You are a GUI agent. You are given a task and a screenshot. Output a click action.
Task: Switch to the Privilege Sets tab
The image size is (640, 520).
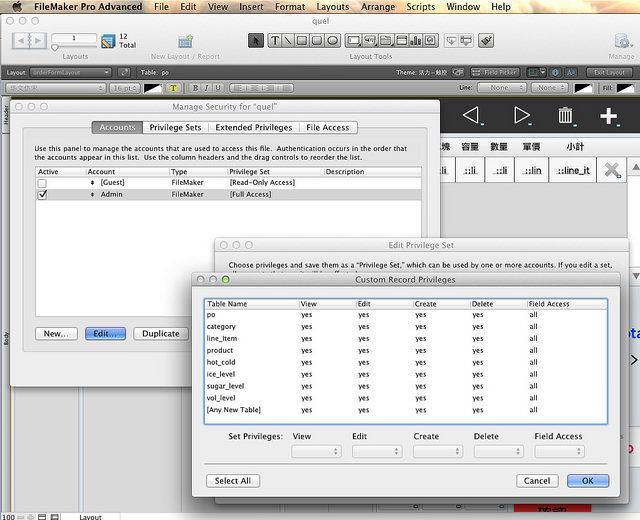[176, 127]
